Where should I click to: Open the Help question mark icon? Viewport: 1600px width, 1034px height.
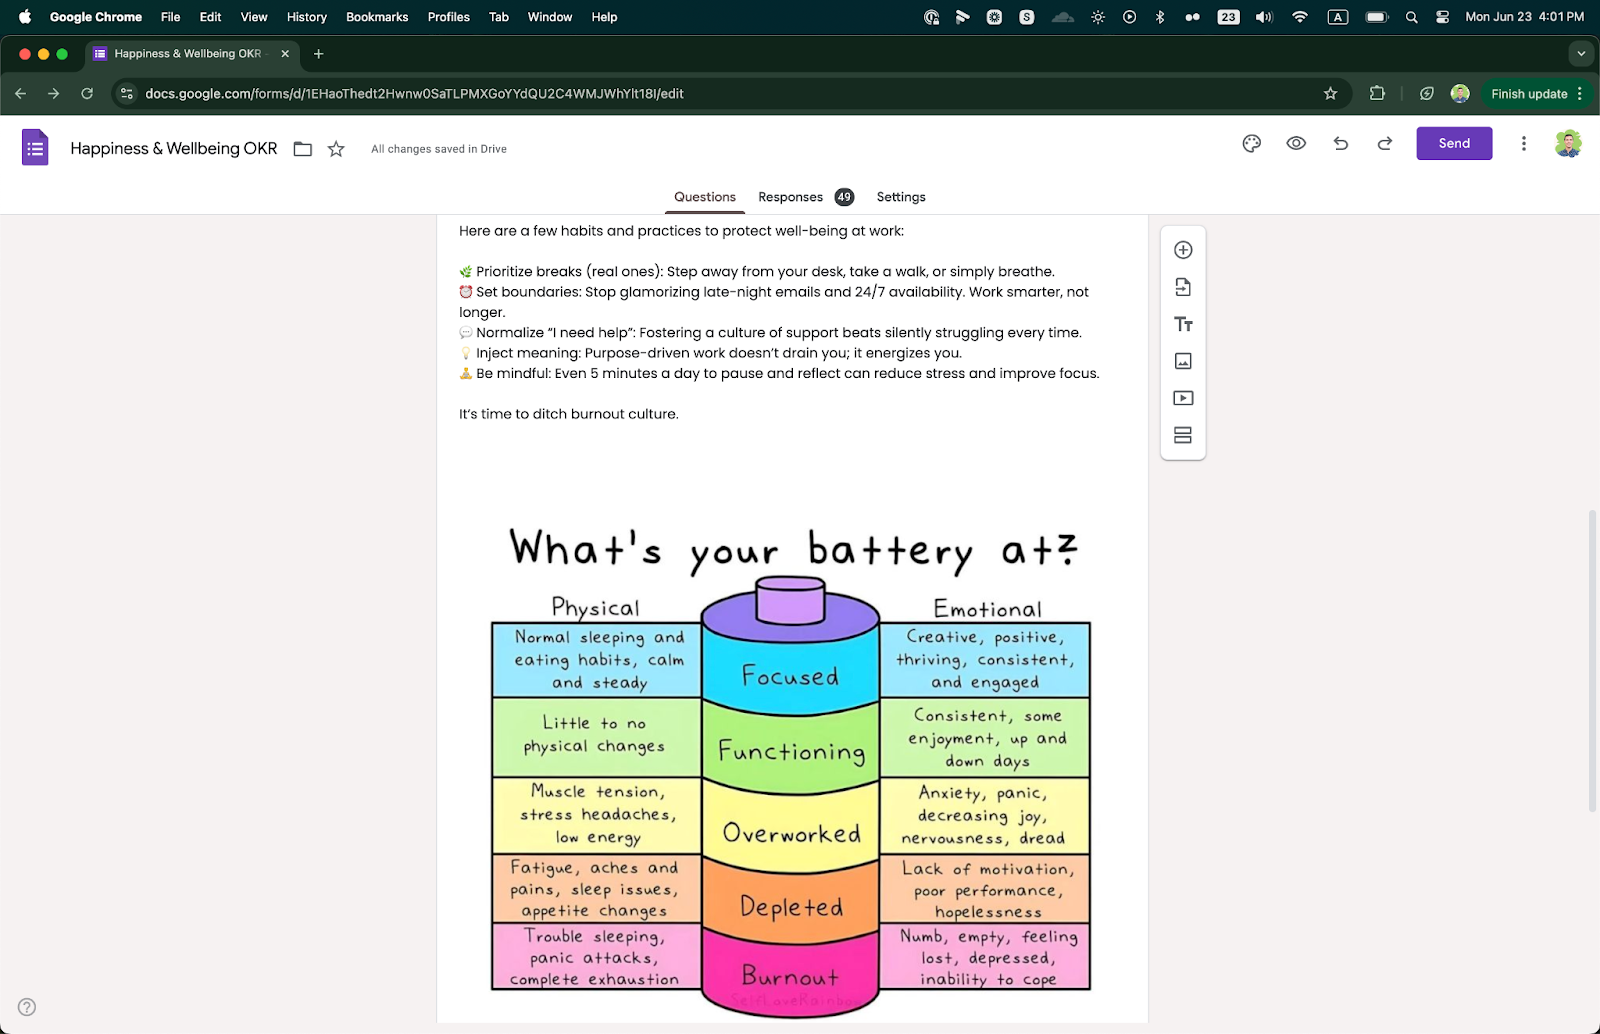27,1007
